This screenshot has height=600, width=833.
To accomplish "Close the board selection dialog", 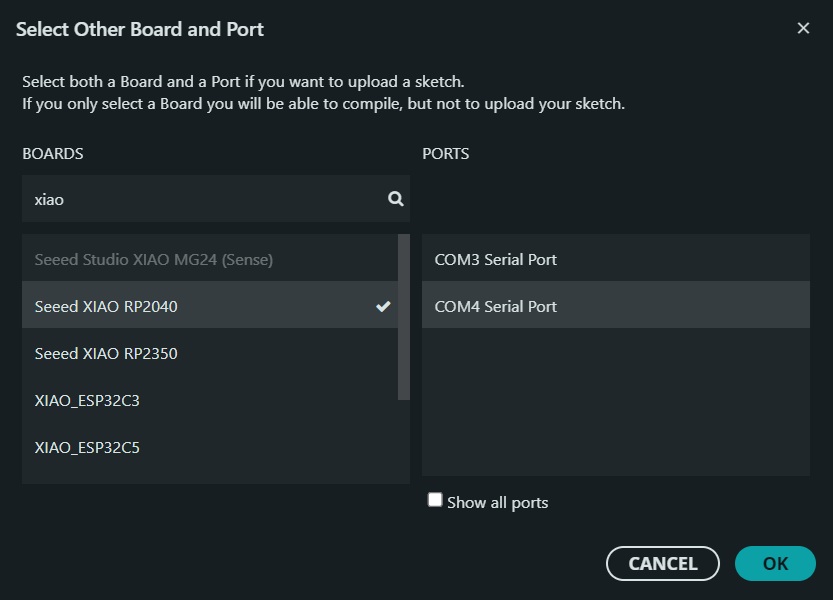I will pyautogui.click(x=803, y=28).
